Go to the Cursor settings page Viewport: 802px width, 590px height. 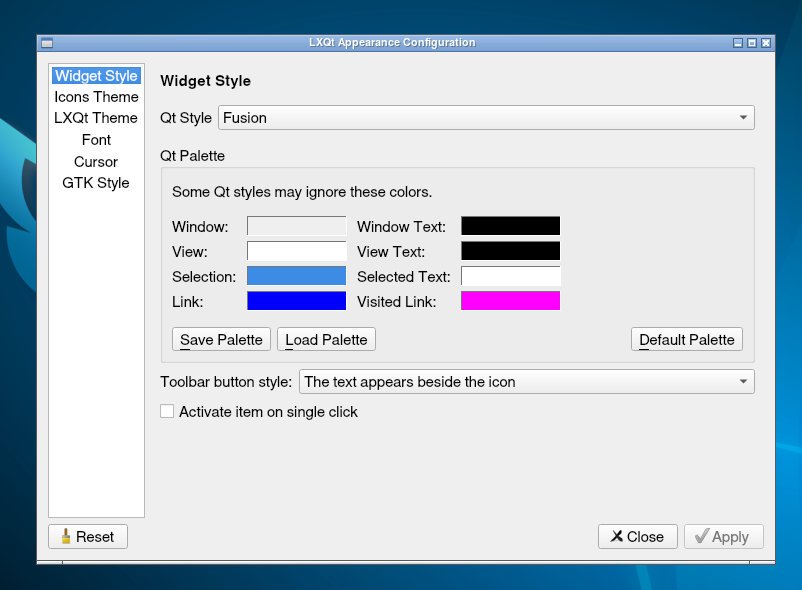click(x=96, y=162)
